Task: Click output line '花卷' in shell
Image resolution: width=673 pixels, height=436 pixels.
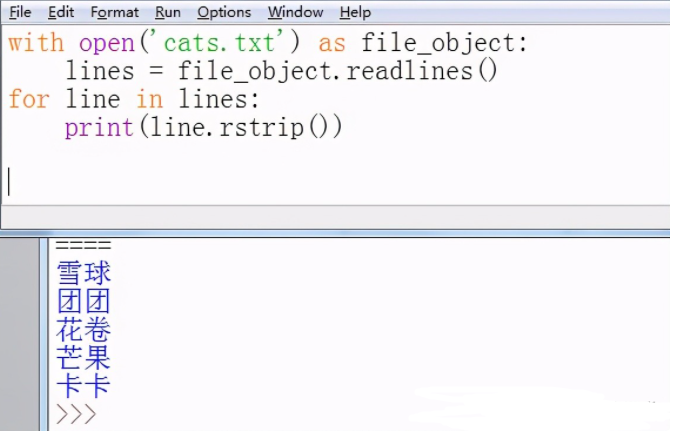Action: click(84, 330)
